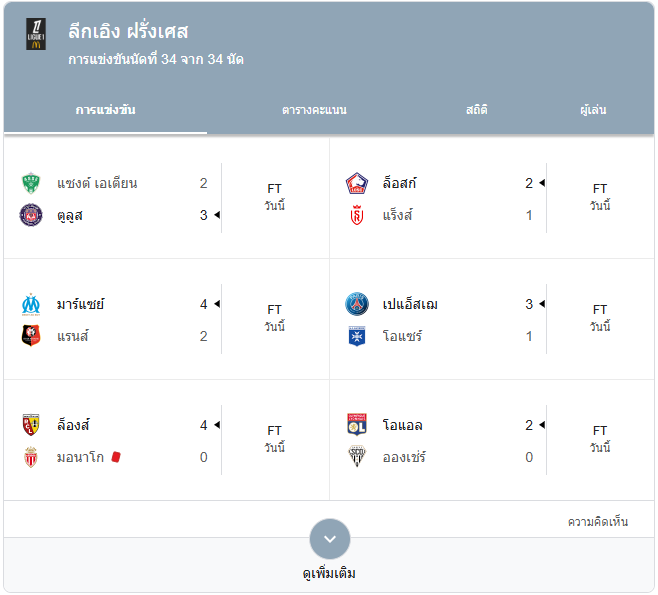The image size is (658, 595).
Task: Click the Monaco crest icon
Action: click(31, 457)
